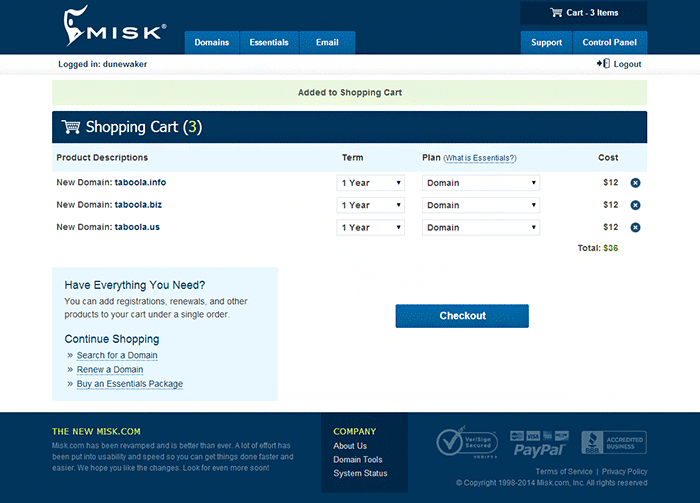Open the Privacy Policy link
This screenshot has height=503, width=700.
tap(624, 472)
